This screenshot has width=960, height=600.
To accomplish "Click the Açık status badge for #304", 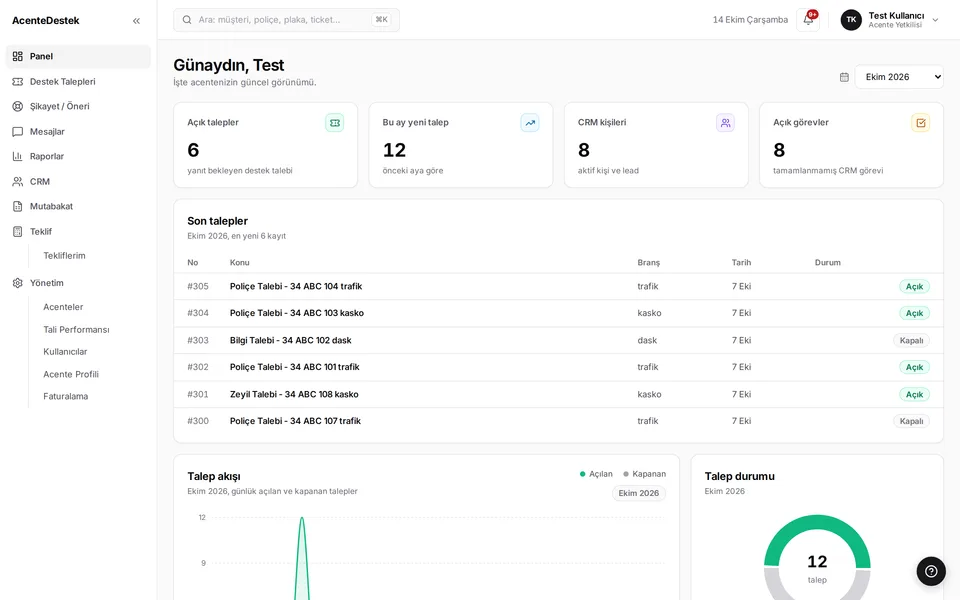I will coord(914,313).
